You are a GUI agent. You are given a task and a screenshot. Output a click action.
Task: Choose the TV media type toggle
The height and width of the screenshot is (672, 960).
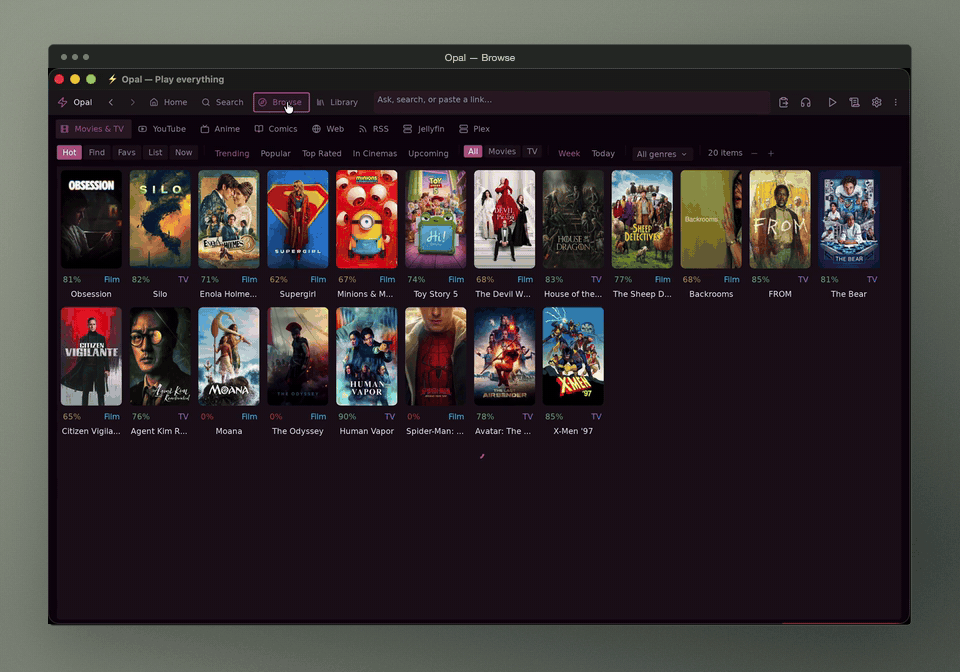(532, 151)
